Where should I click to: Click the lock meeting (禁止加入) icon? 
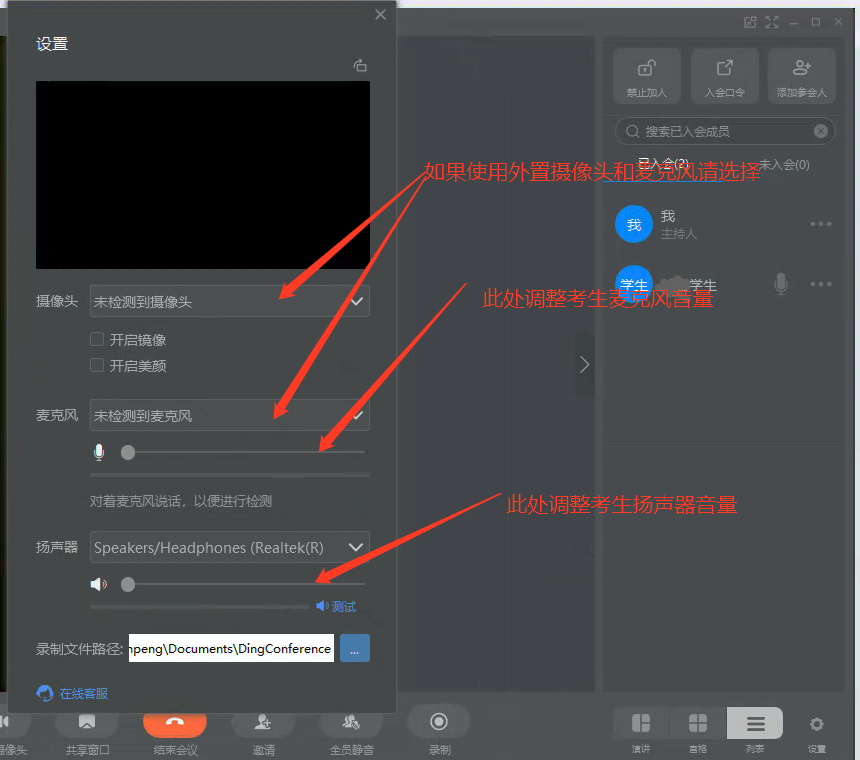pyautogui.click(x=647, y=76)
